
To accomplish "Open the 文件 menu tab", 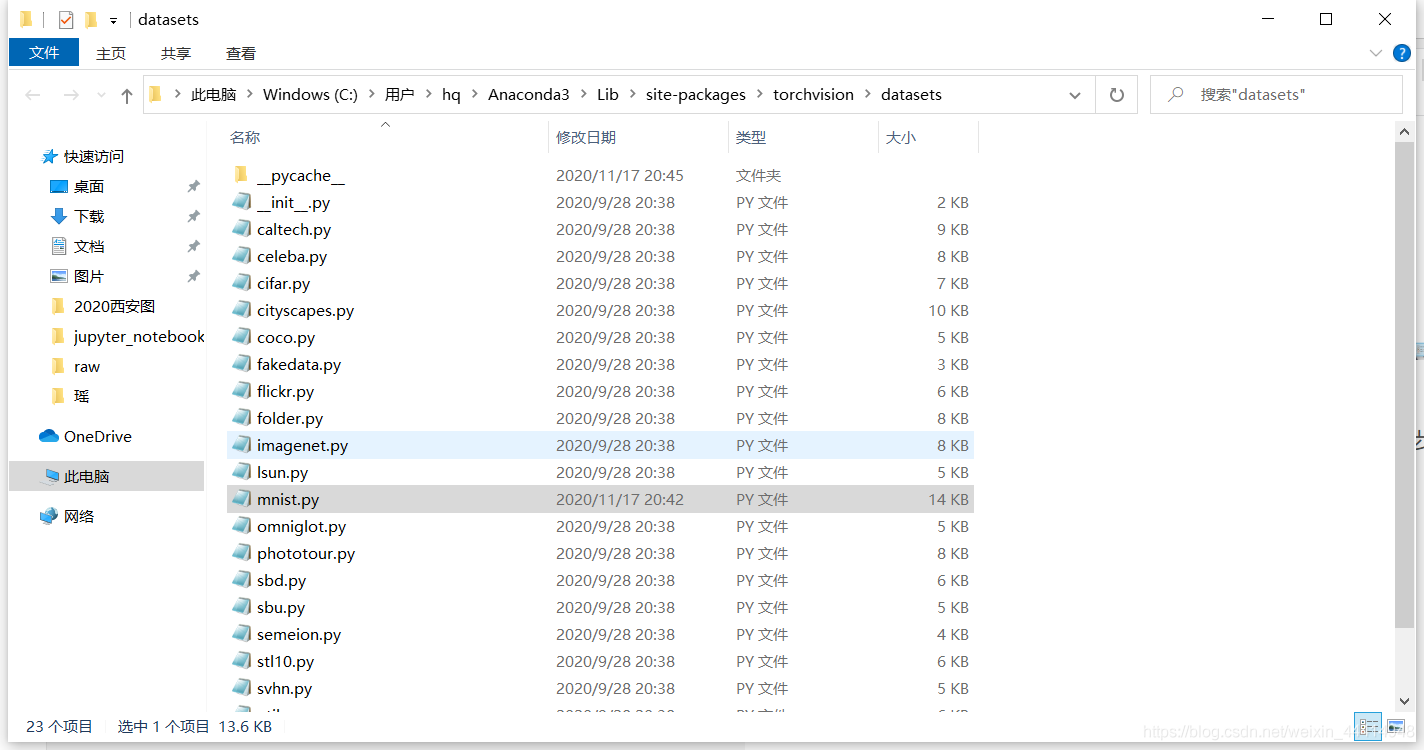I will [44, 53].
